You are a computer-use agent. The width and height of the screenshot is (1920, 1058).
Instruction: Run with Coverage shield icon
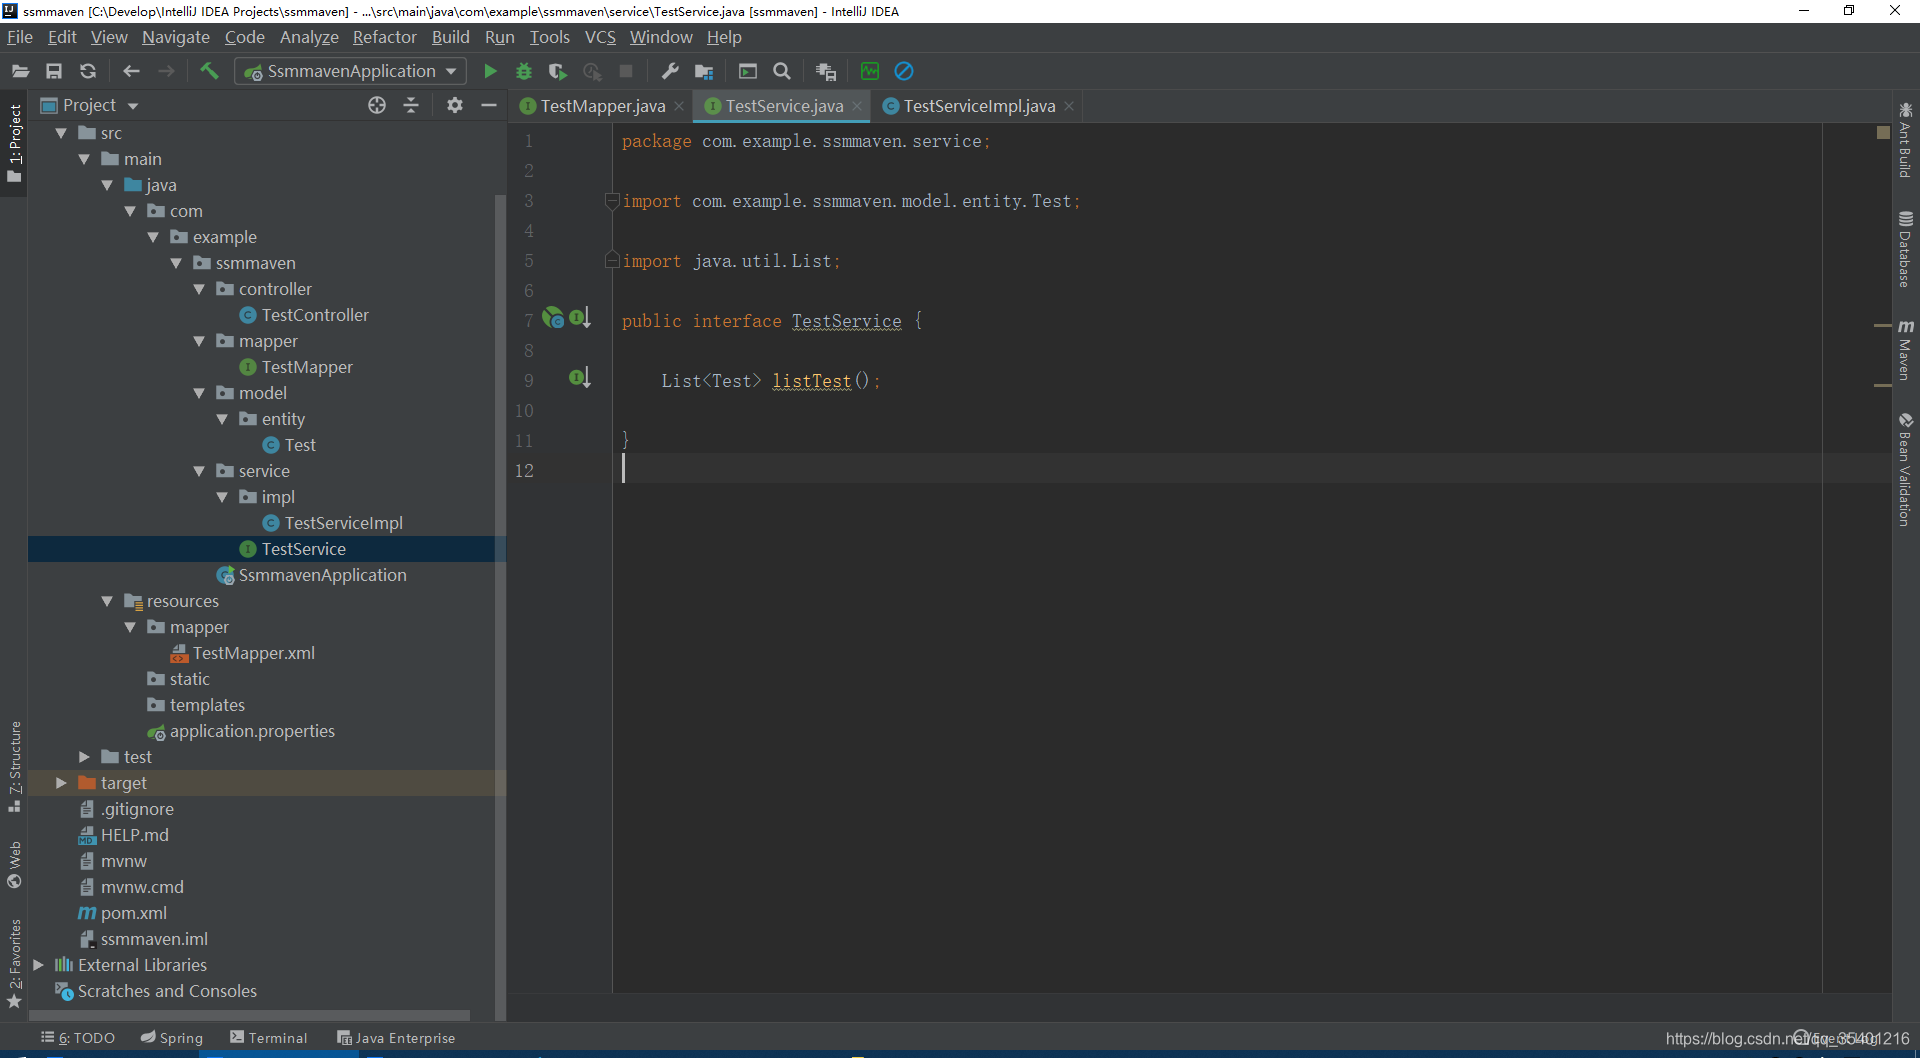tap(558, 71)
